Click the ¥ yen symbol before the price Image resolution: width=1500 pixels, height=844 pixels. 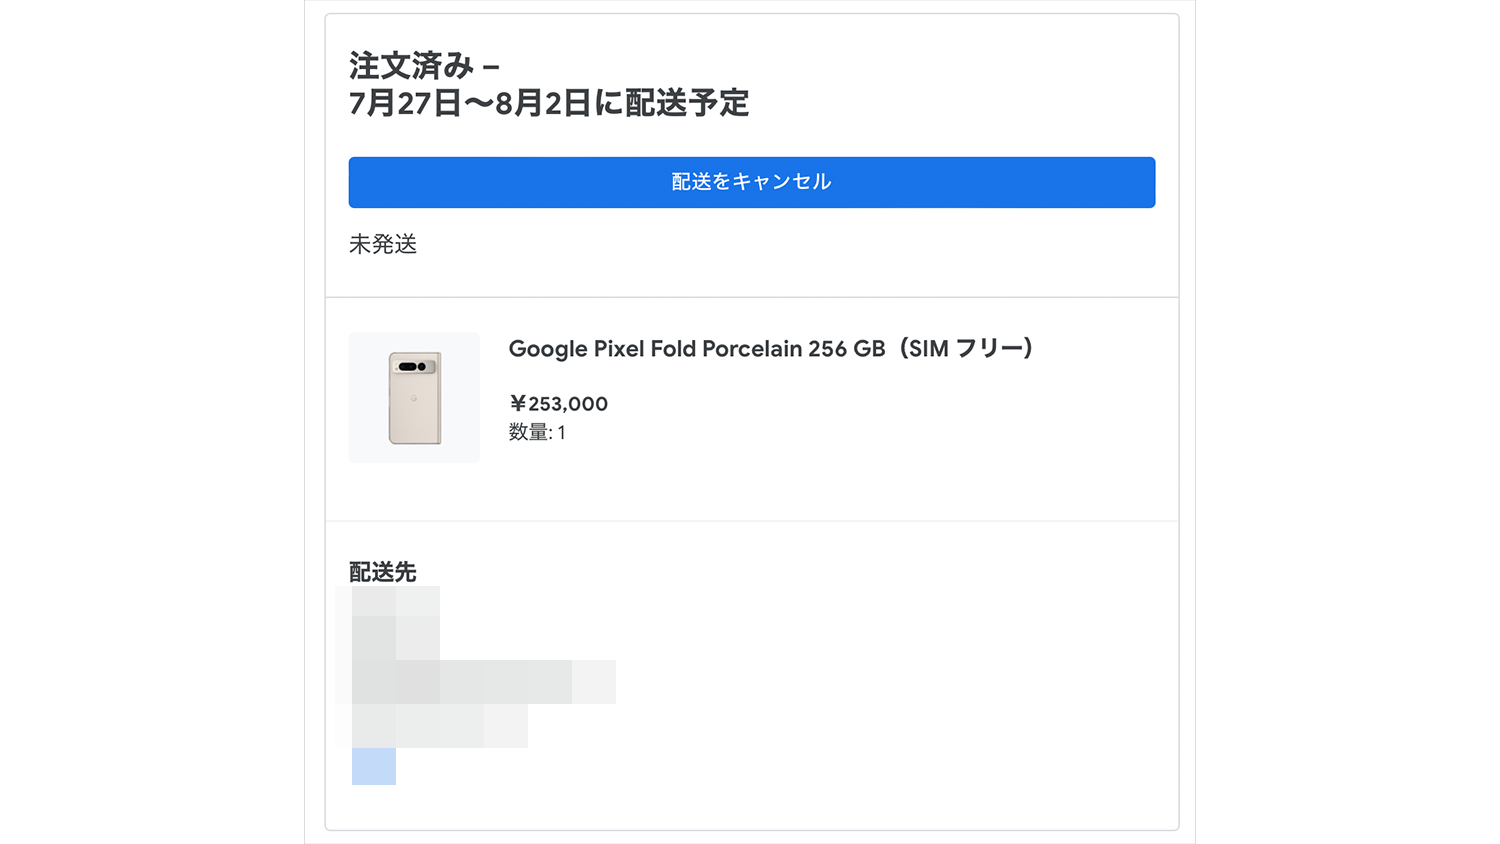(x=517, y=404)
